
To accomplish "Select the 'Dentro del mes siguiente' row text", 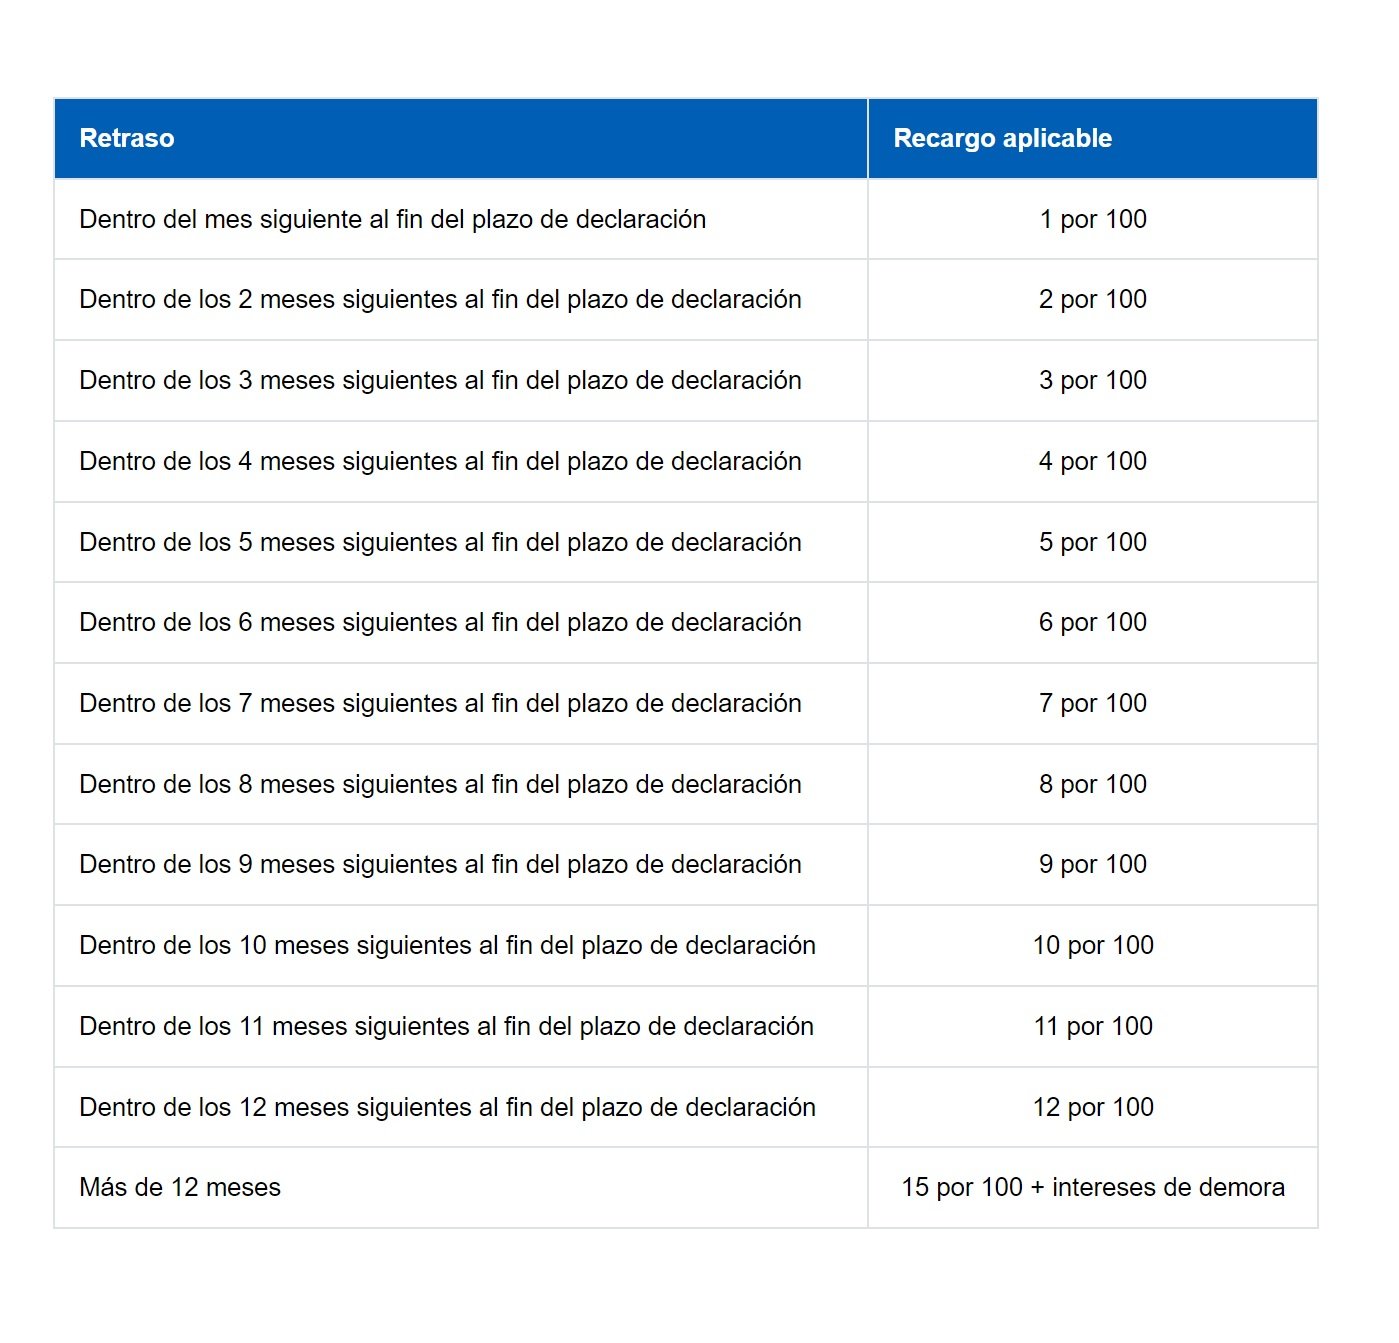I will point(392,219).
